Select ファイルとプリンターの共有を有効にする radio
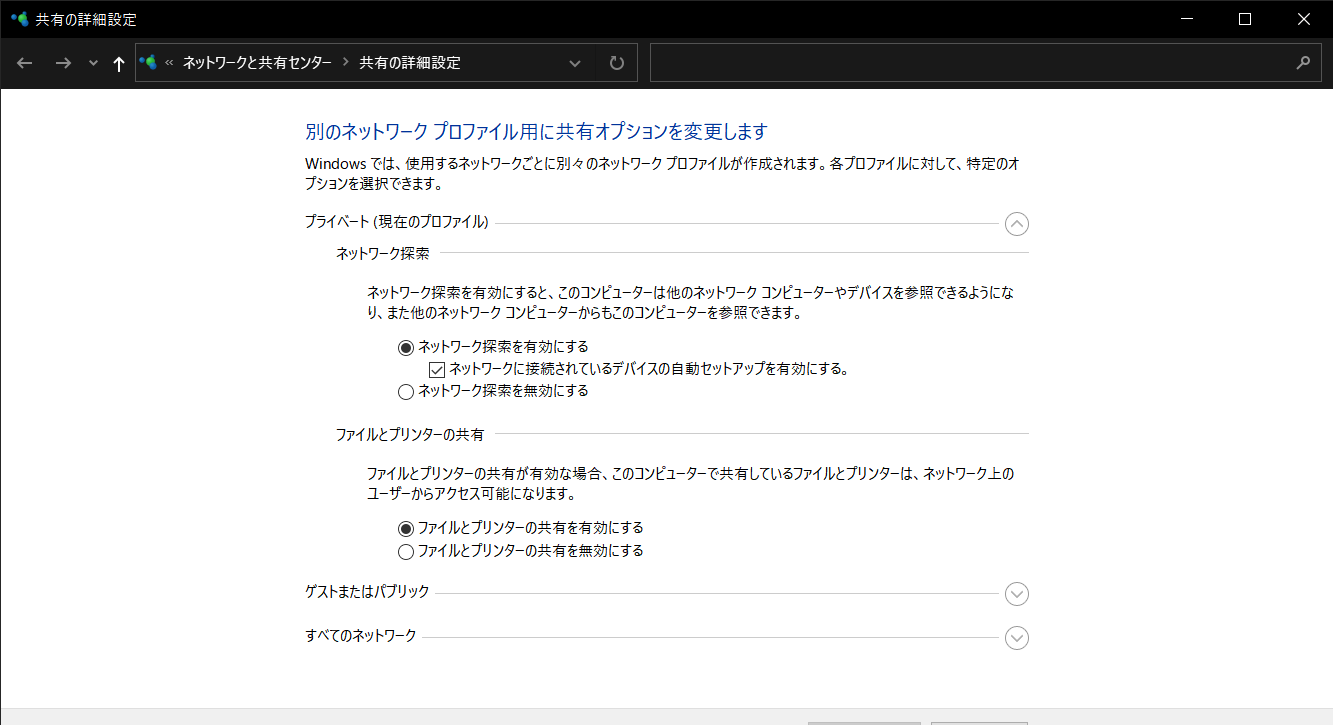The height and width of the screenshot is (725, 1333). coord(405,528)
